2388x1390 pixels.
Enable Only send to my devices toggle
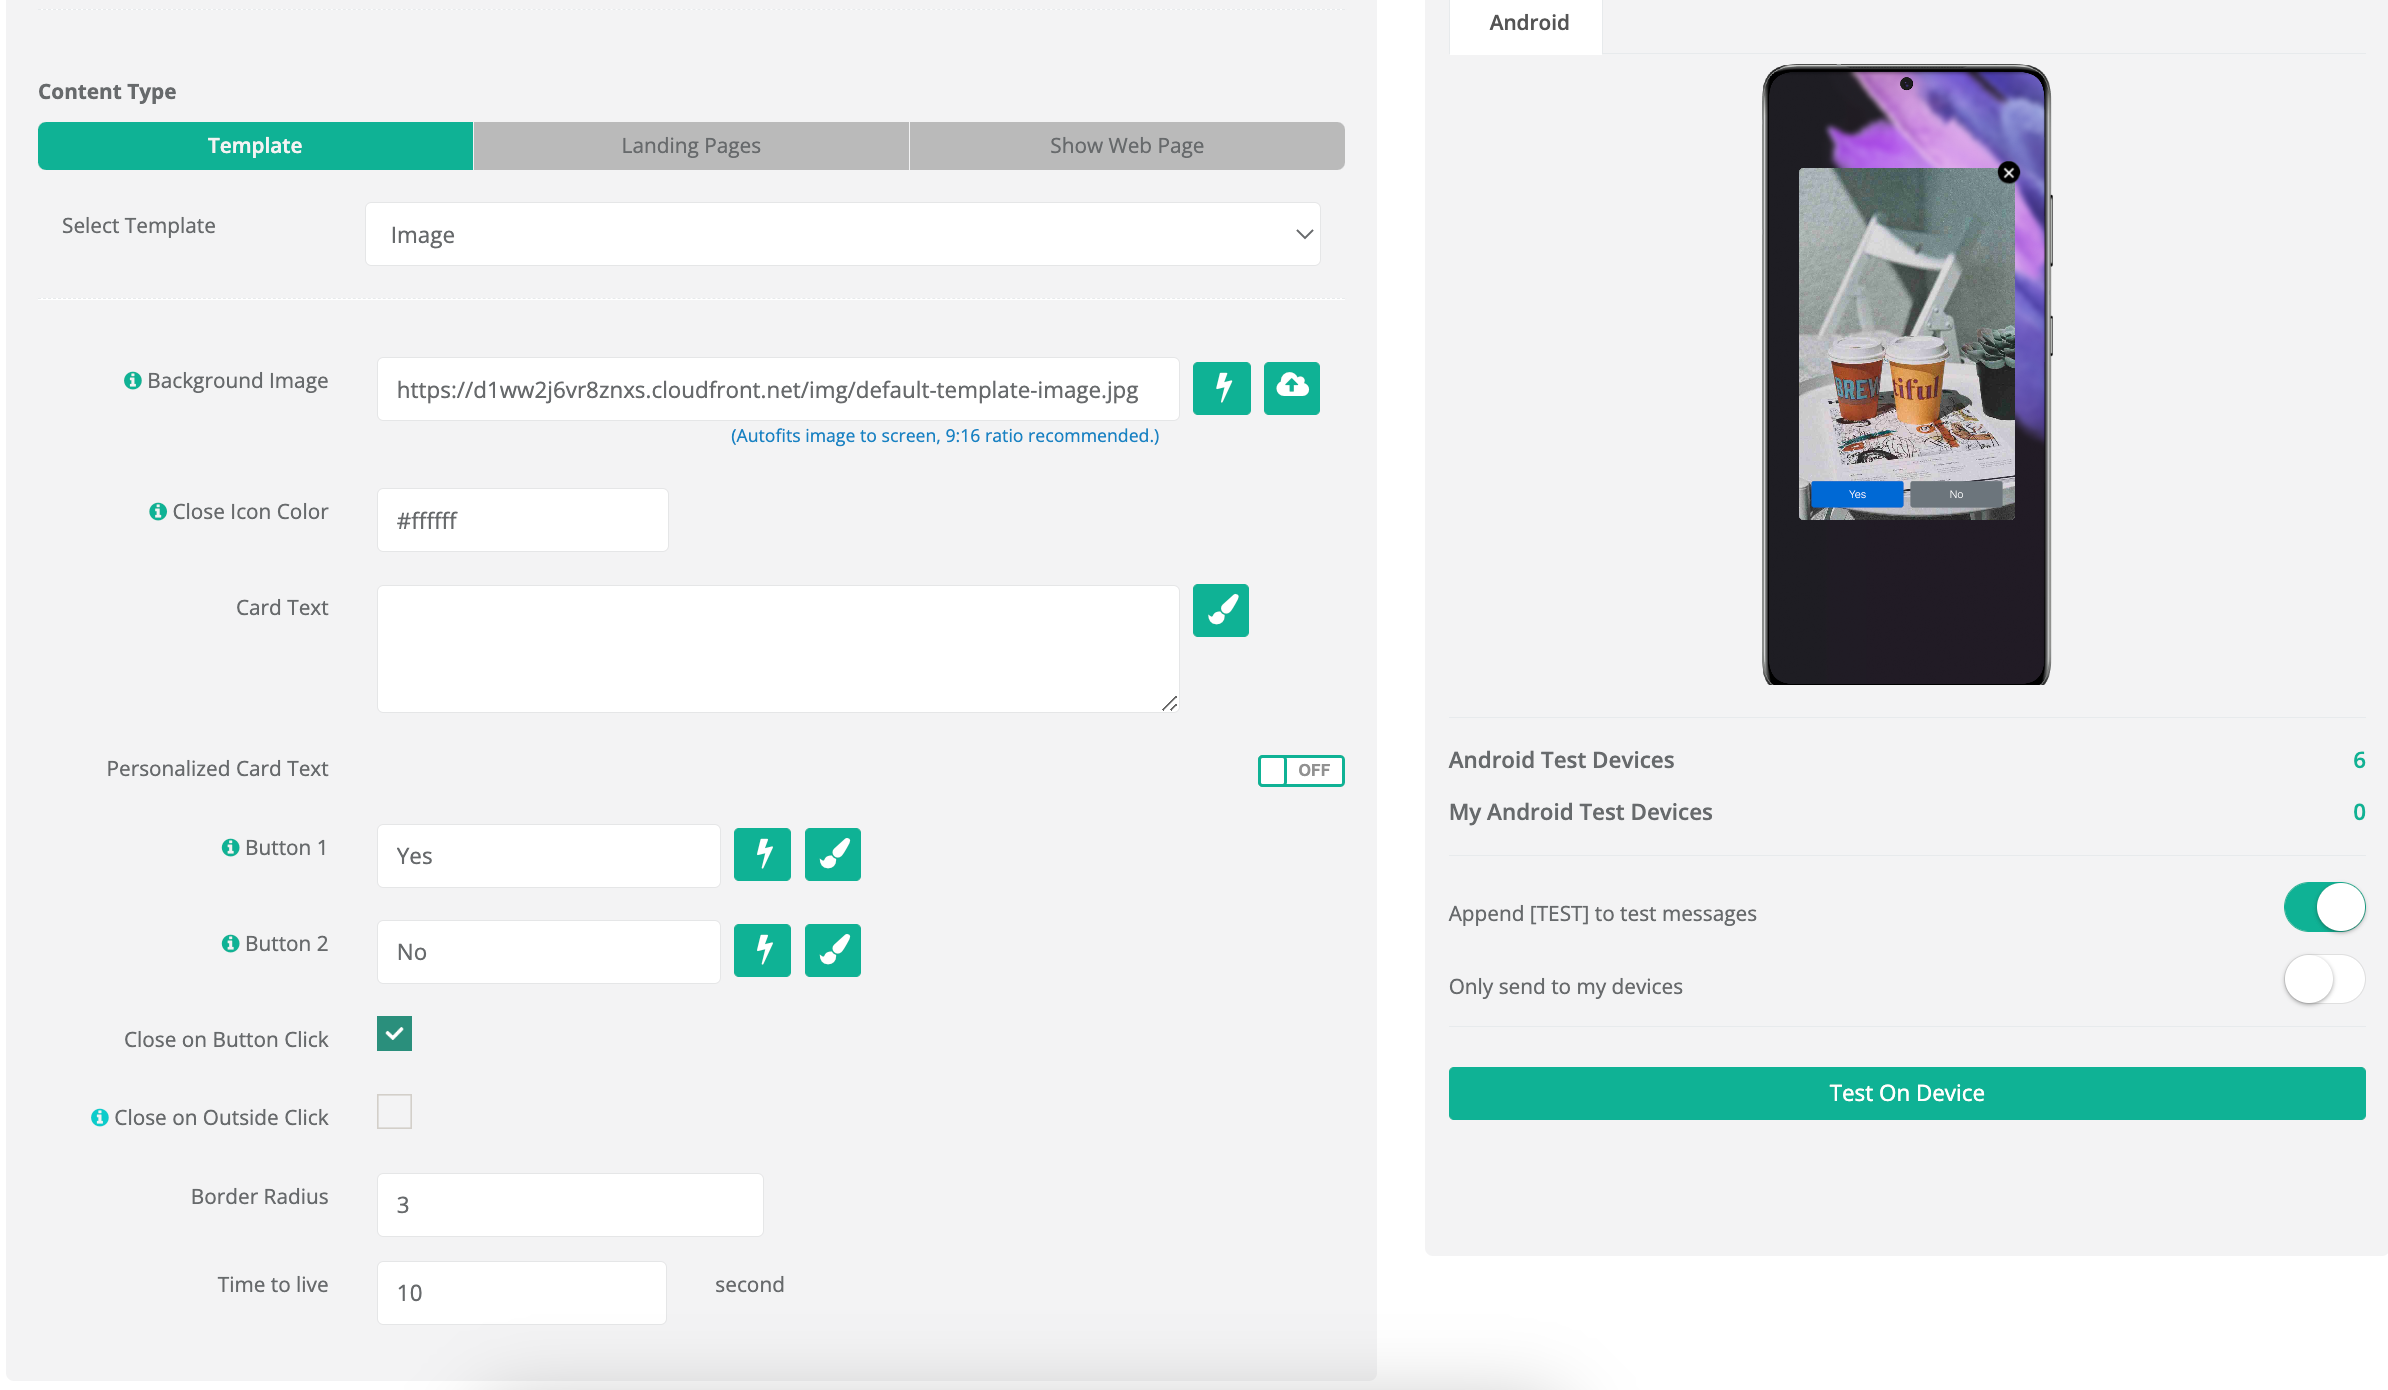click(2323, 980)
